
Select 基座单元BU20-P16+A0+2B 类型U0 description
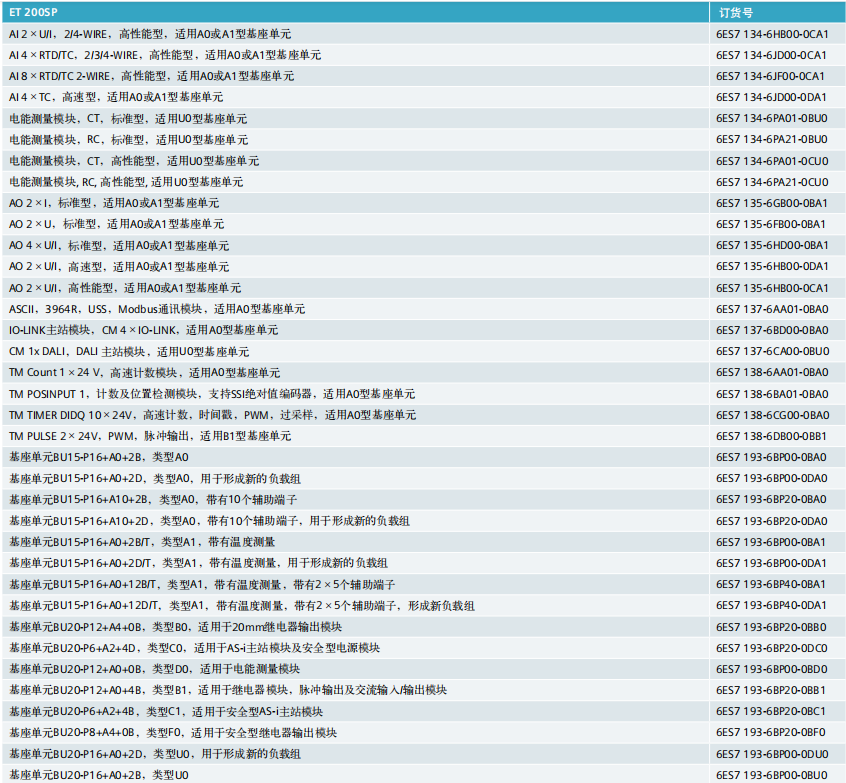99,775
